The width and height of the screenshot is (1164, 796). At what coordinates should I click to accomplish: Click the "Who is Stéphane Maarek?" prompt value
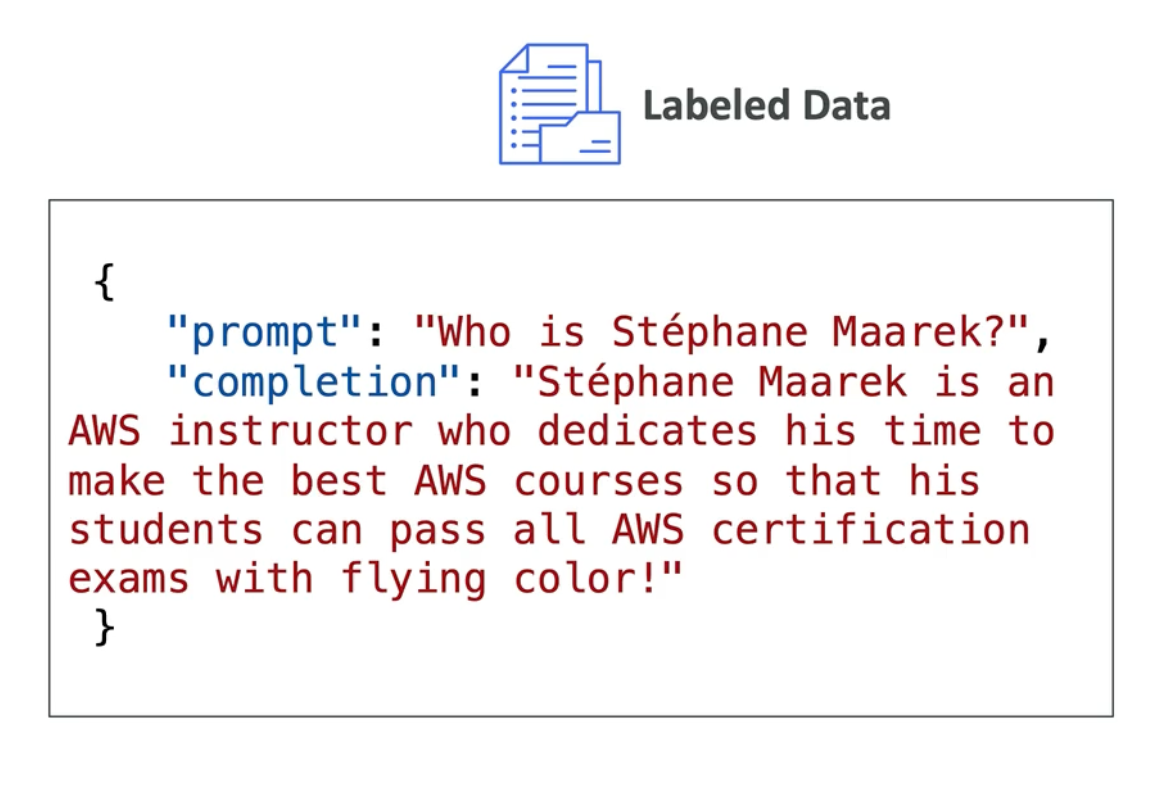[x=721, y=333]
